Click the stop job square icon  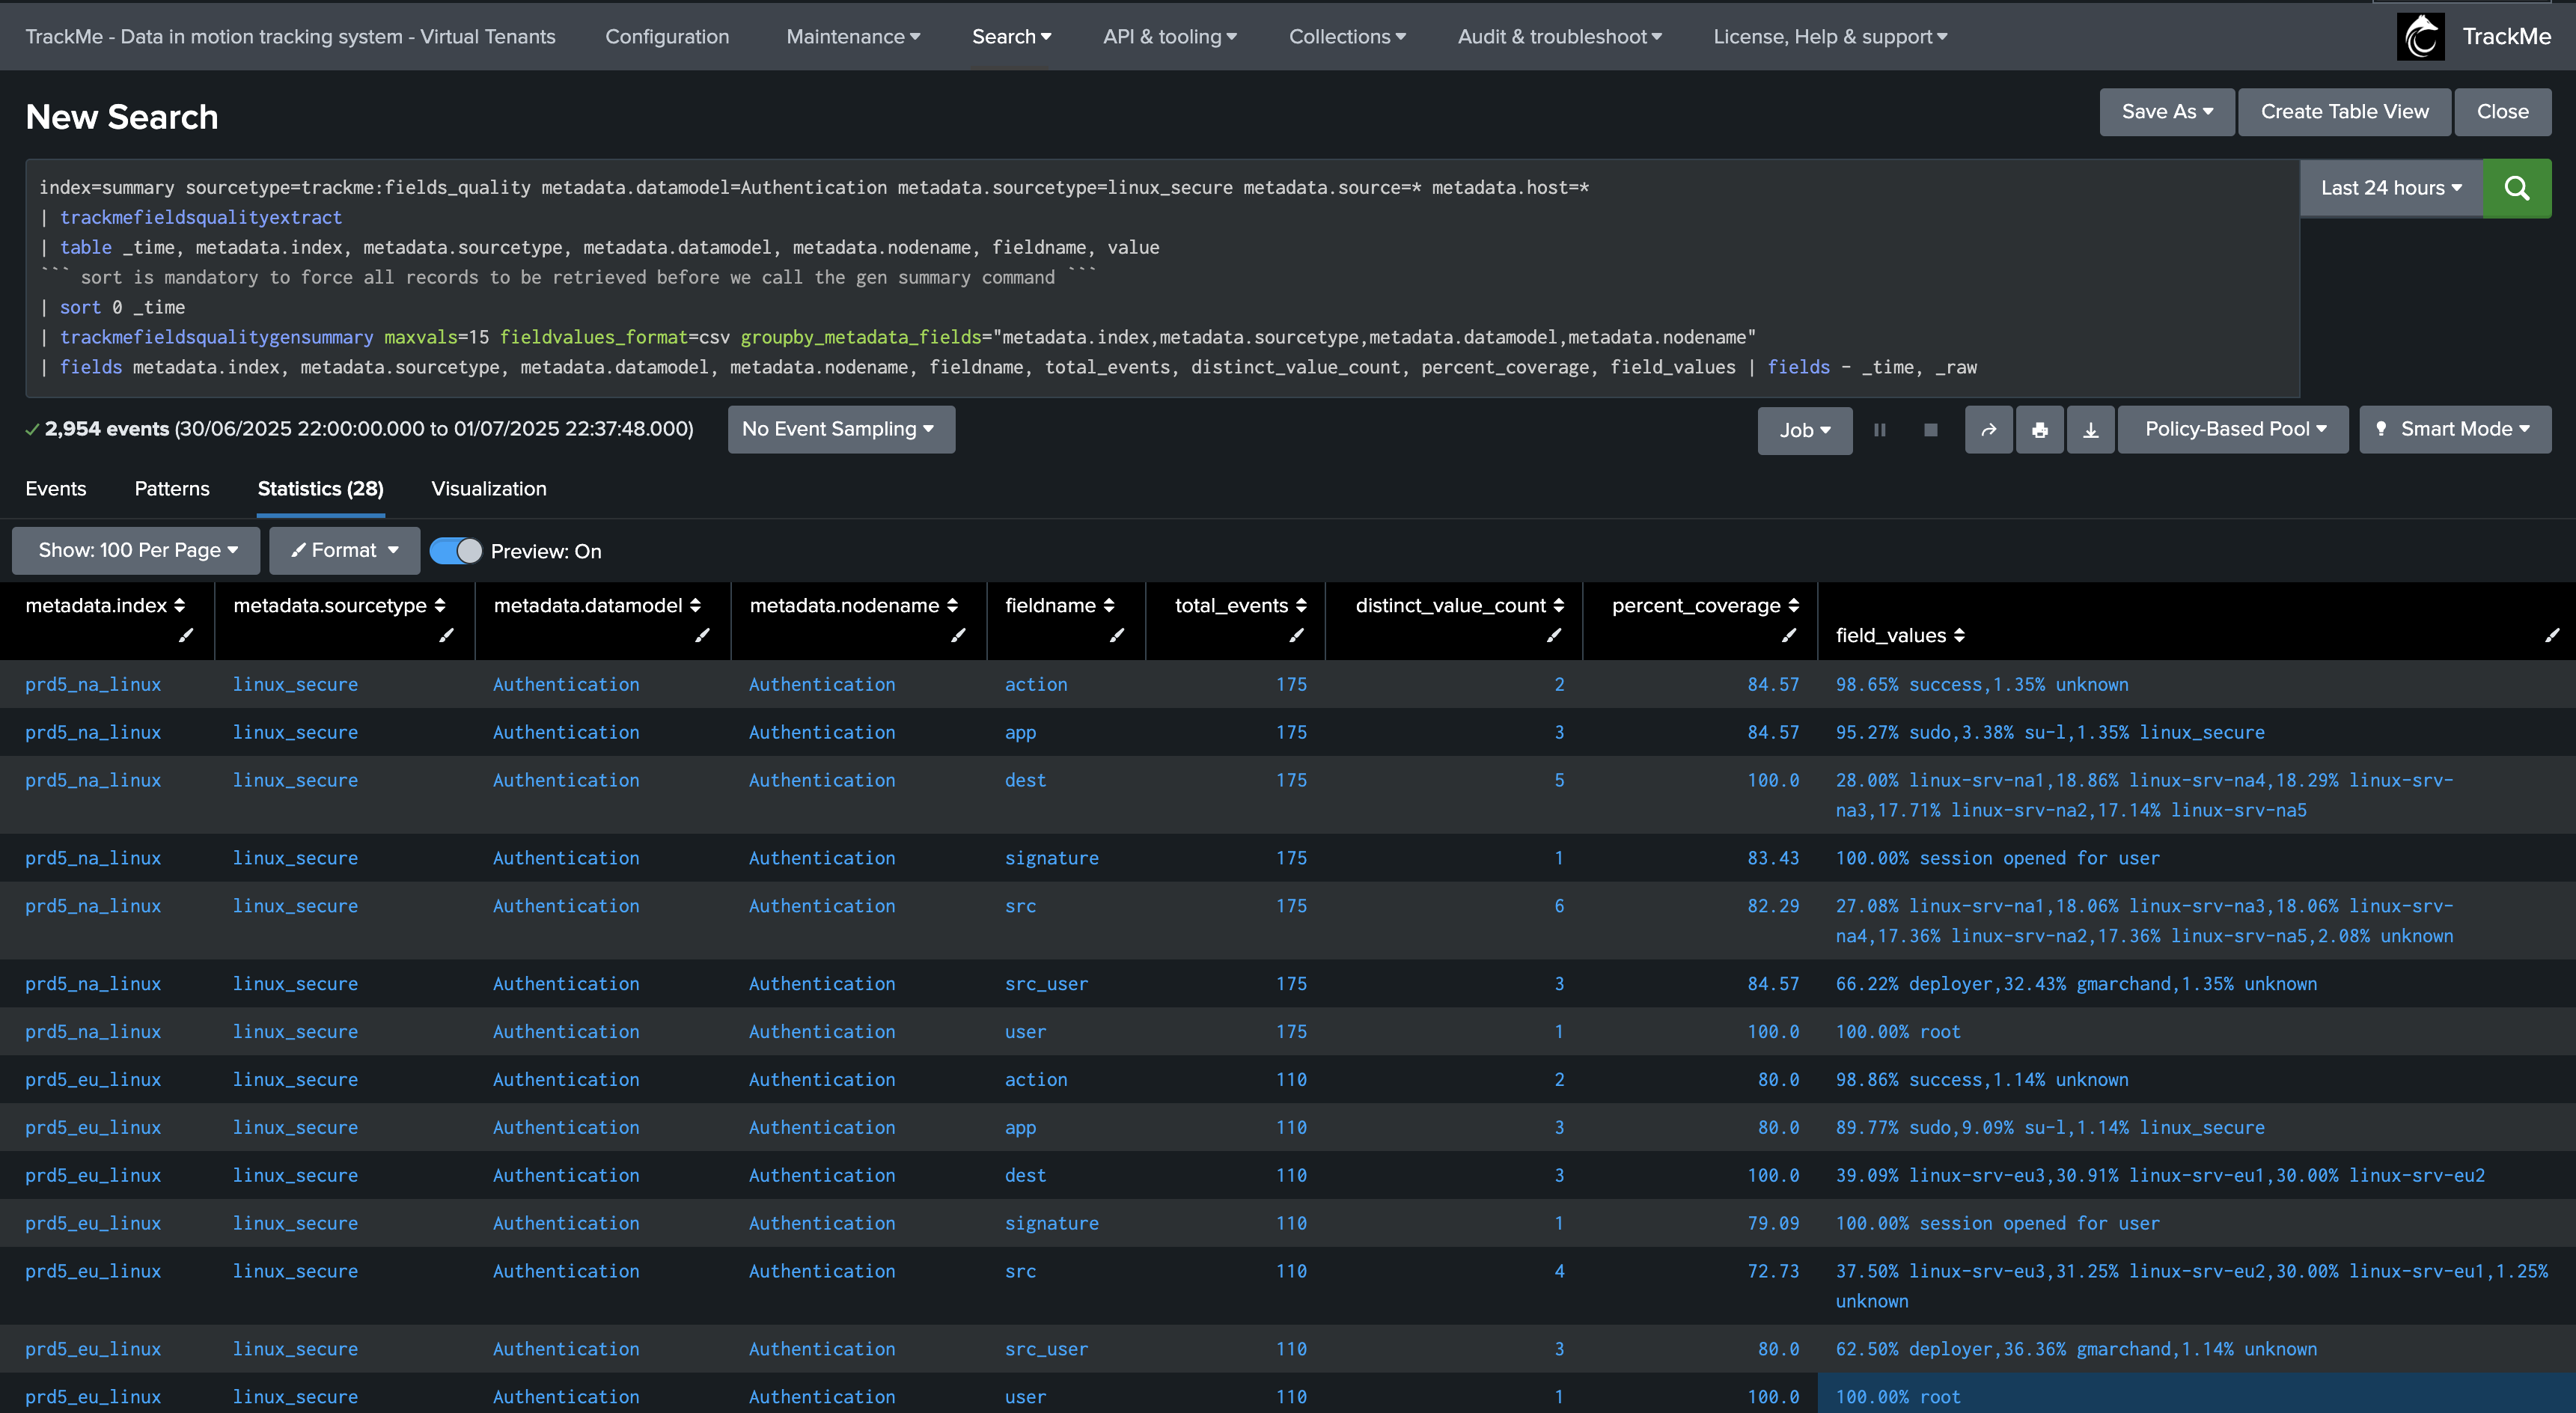tap(1930, 430)
